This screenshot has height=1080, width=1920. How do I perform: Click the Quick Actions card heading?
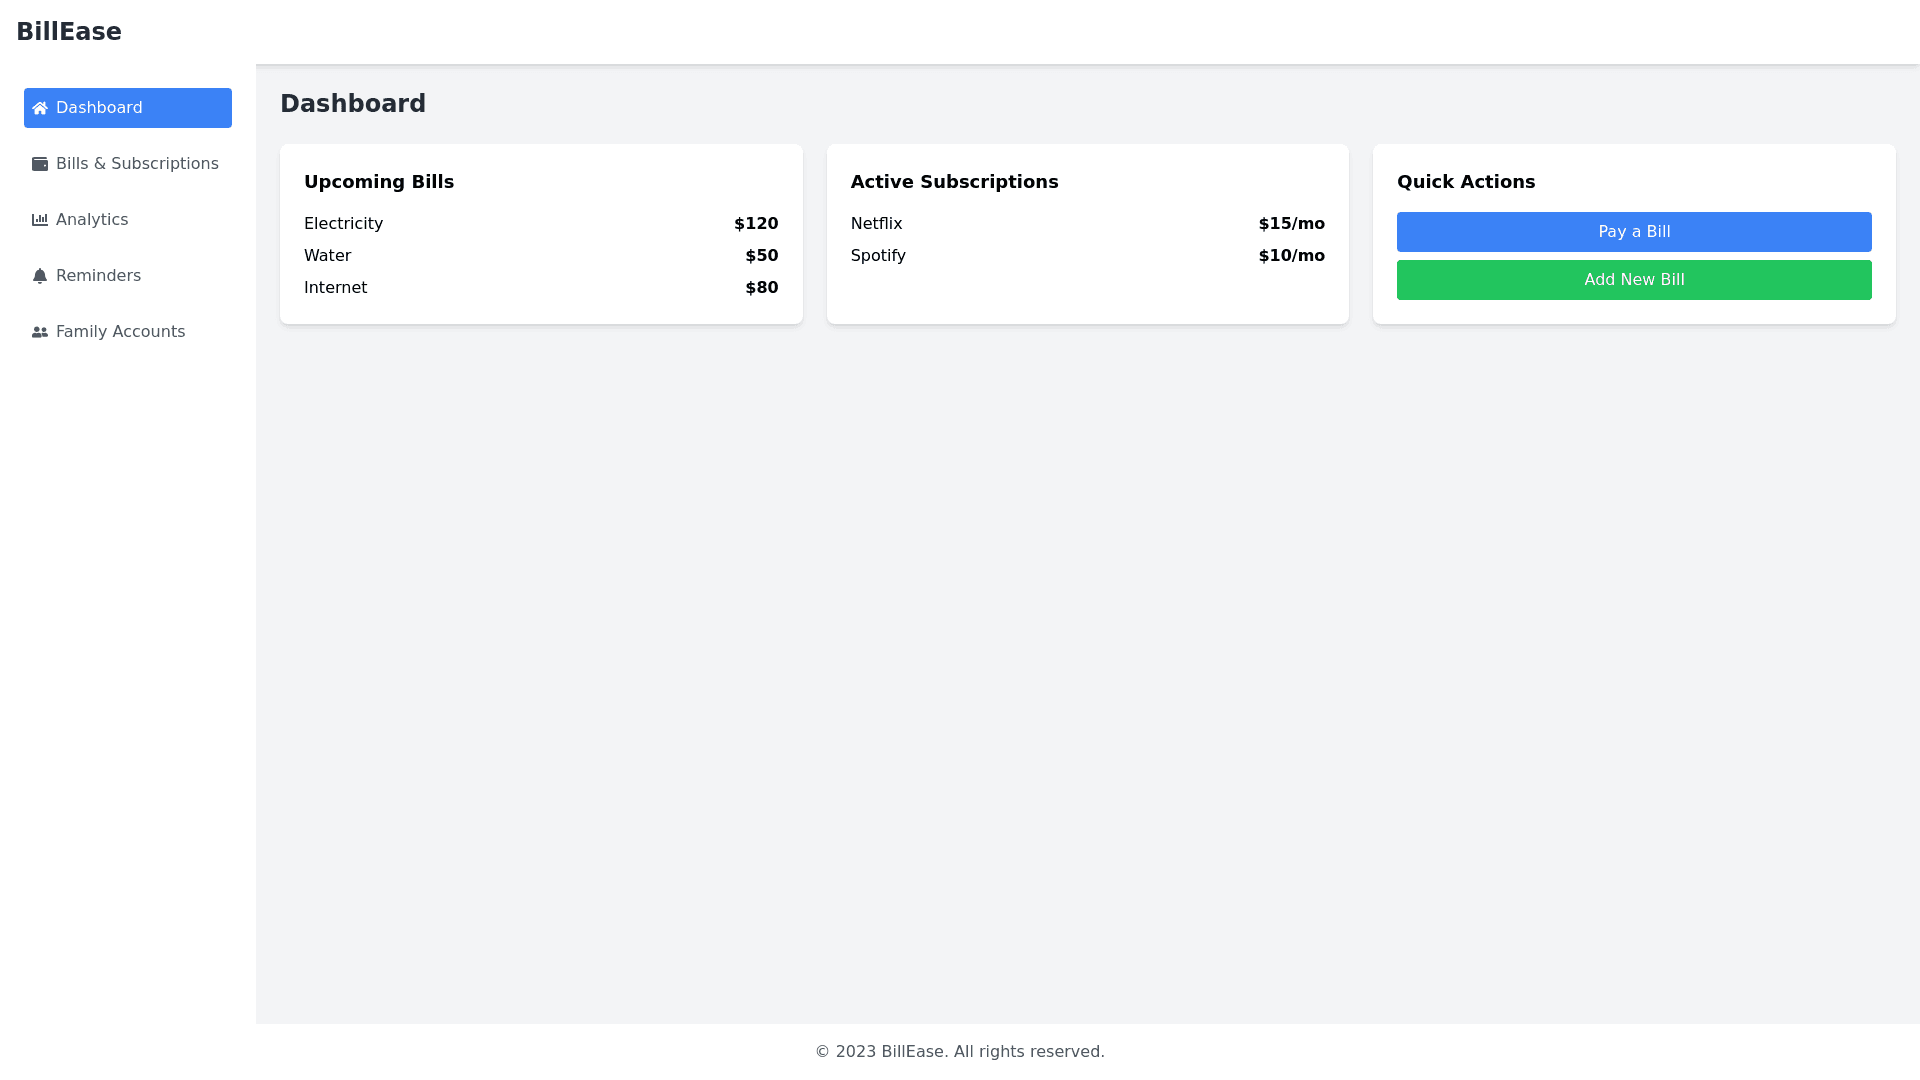(x=1466, y=181)
